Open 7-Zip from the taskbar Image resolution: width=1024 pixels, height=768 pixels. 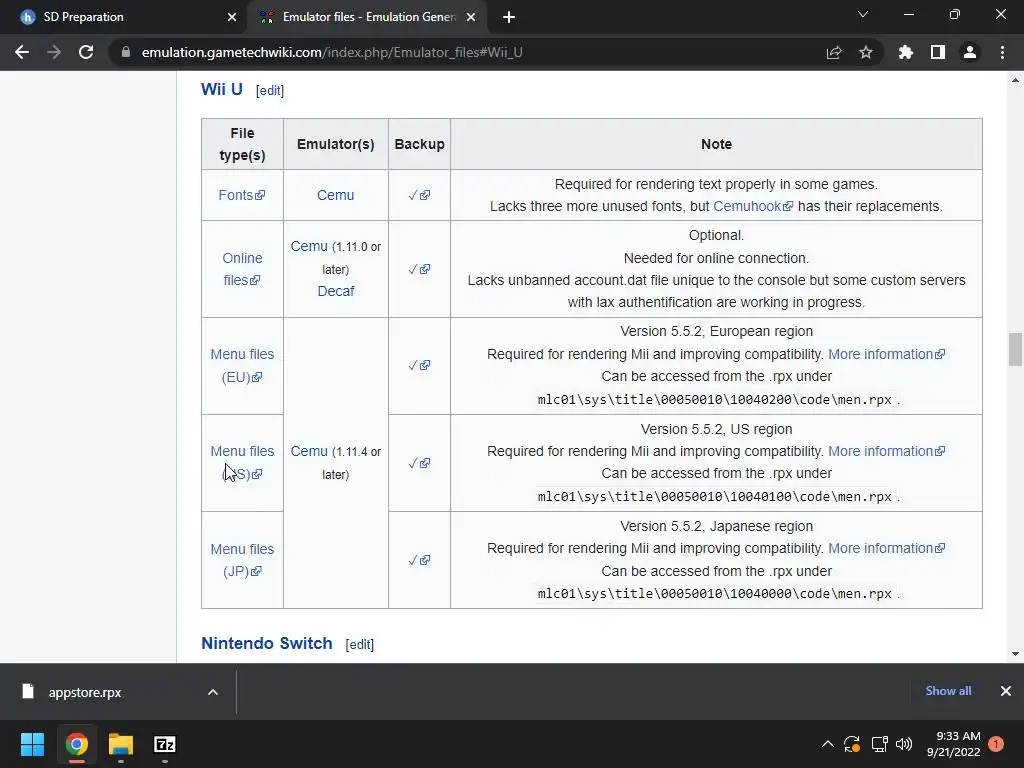click(165, 744)
